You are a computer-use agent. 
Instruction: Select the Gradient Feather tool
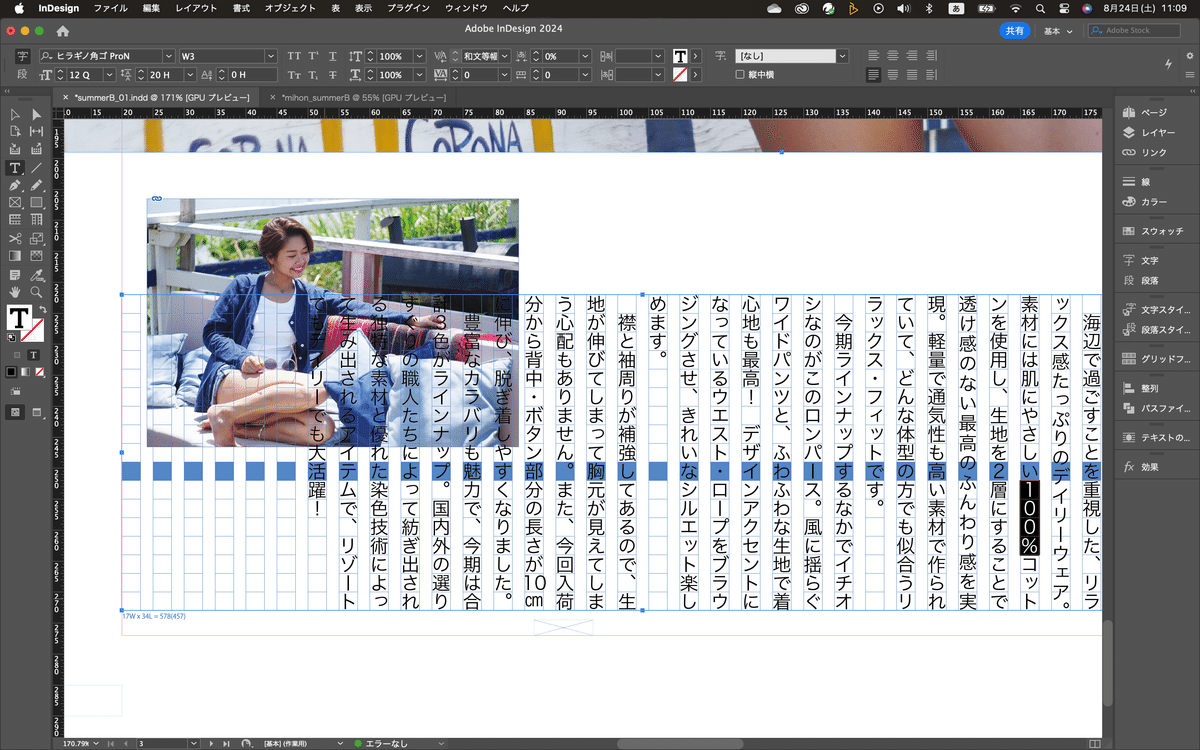[x=36, y=256]
